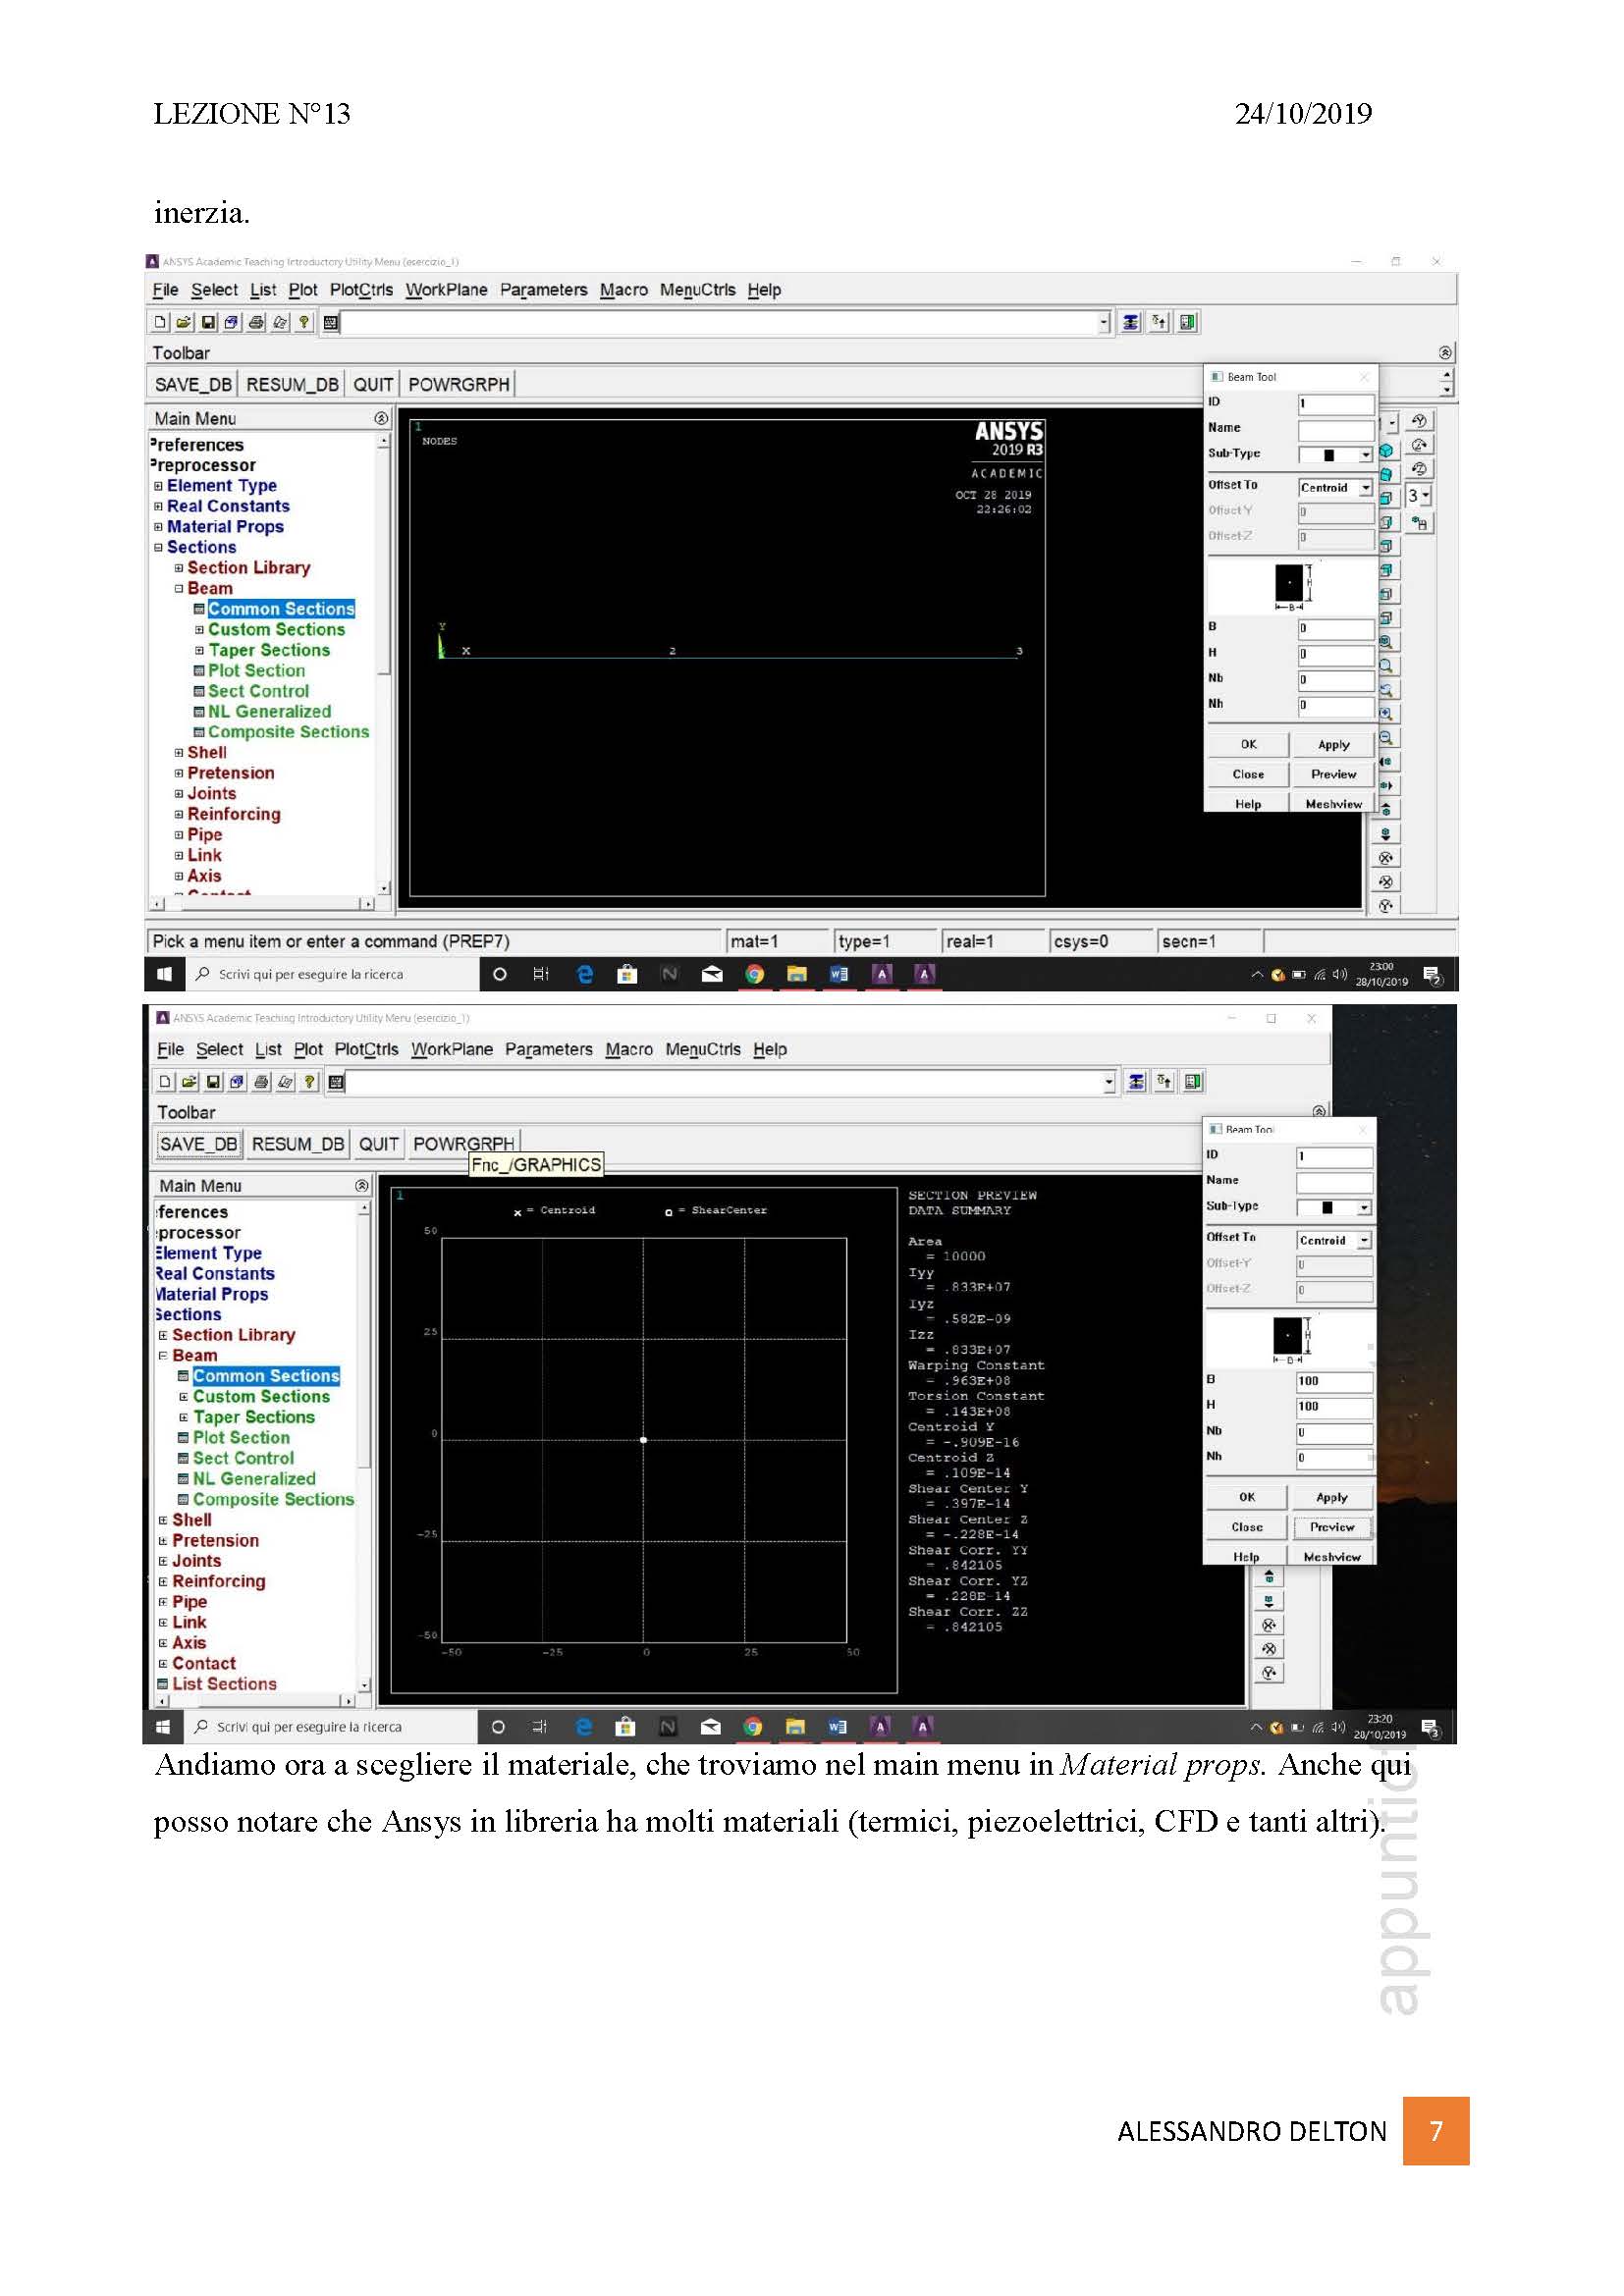Image resolution: width=1624 pixels, height=2296 pixels.
Task: Click Pan Model Up arrow icon in NODES window
Action: (1386, 807)
